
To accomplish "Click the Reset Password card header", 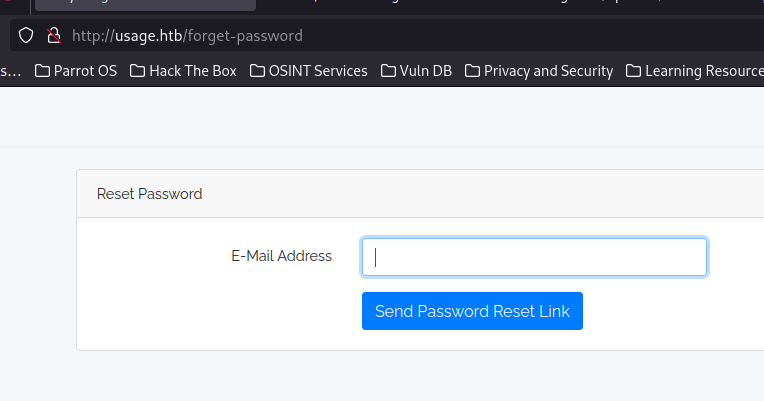I will click(150, 194).
